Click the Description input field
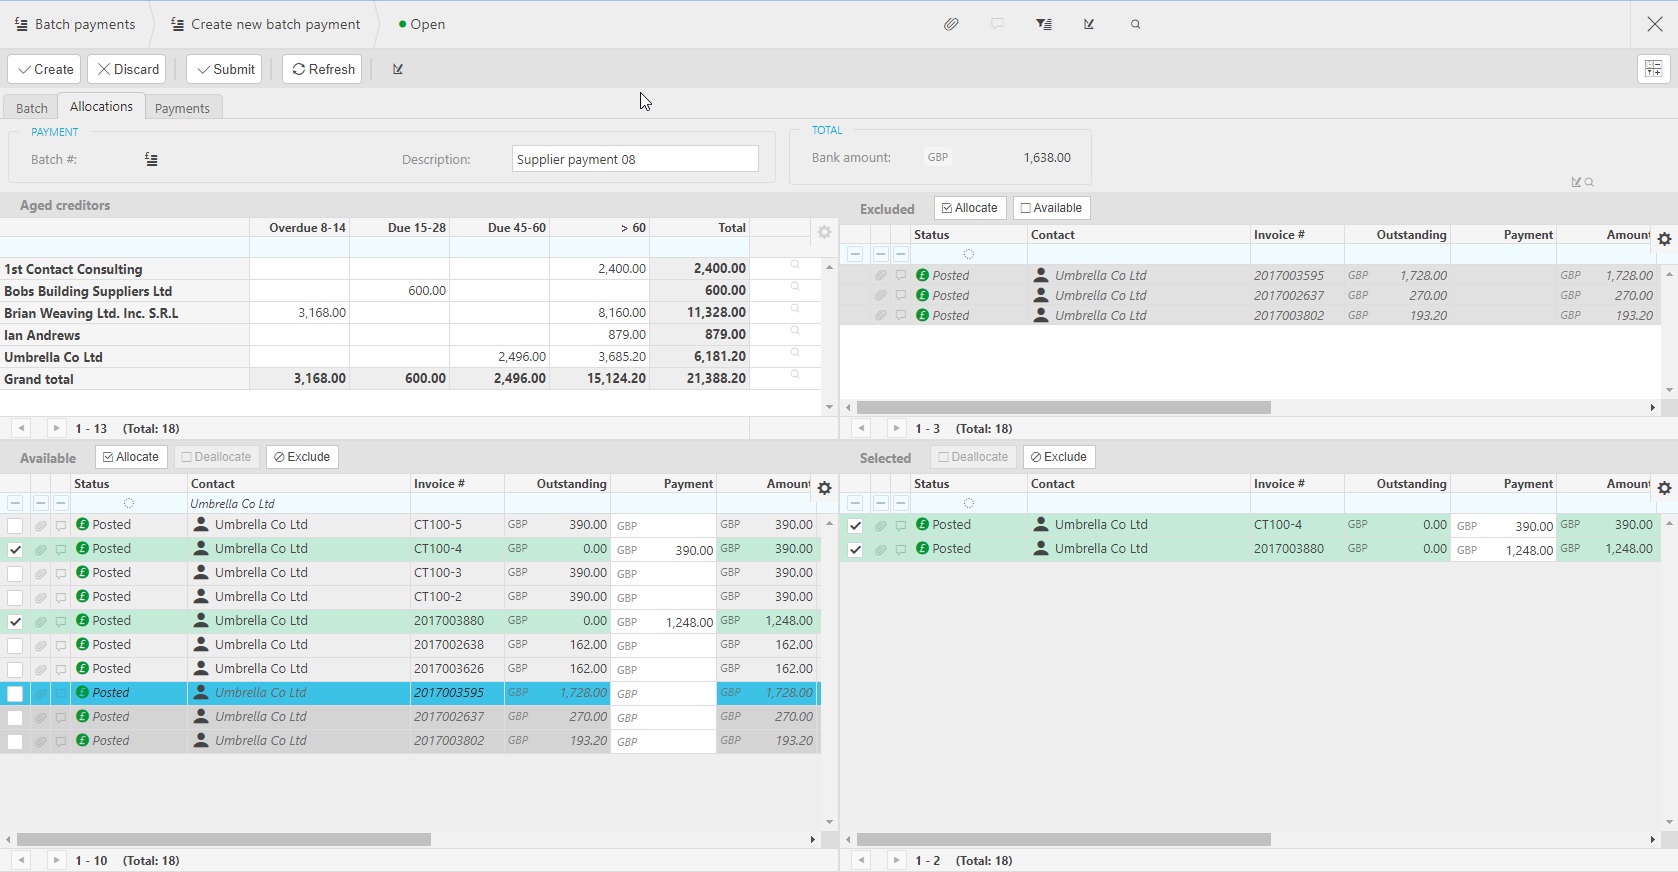1678x872 pixels. coord(635,159)
